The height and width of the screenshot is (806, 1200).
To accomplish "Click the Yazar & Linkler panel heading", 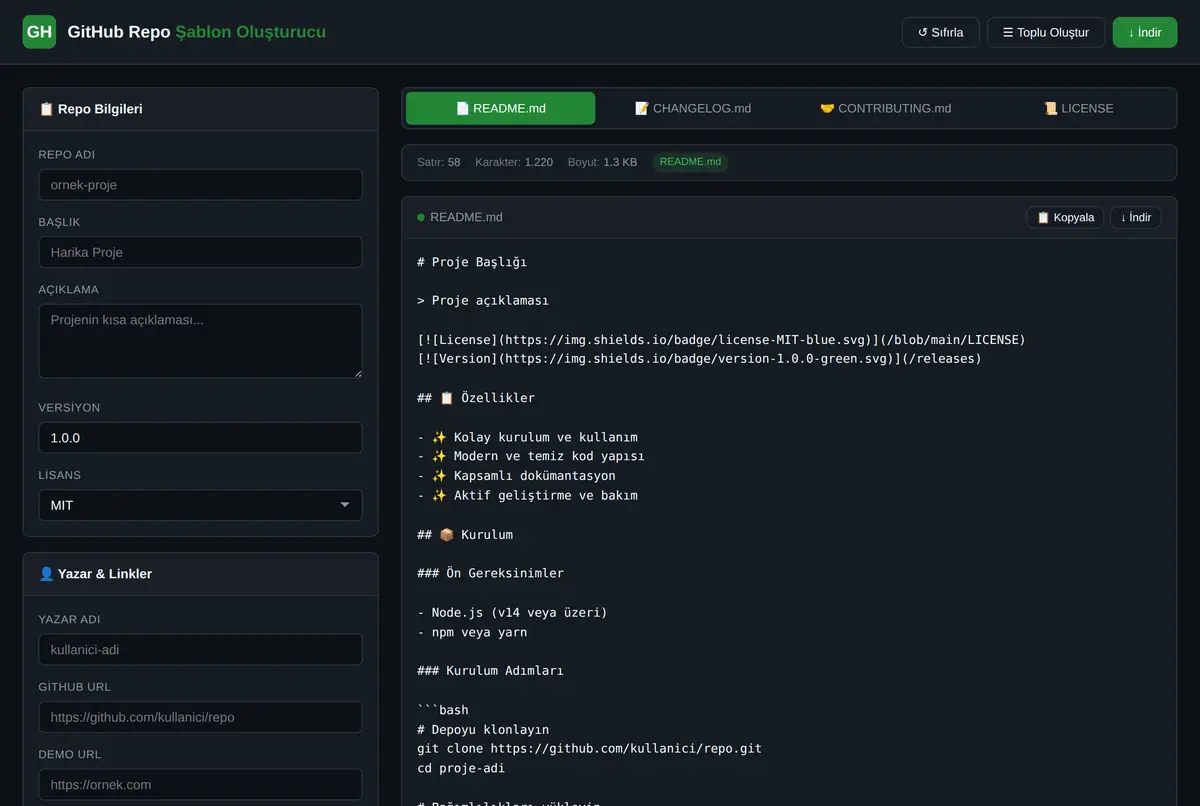I will tap(95, 574).
